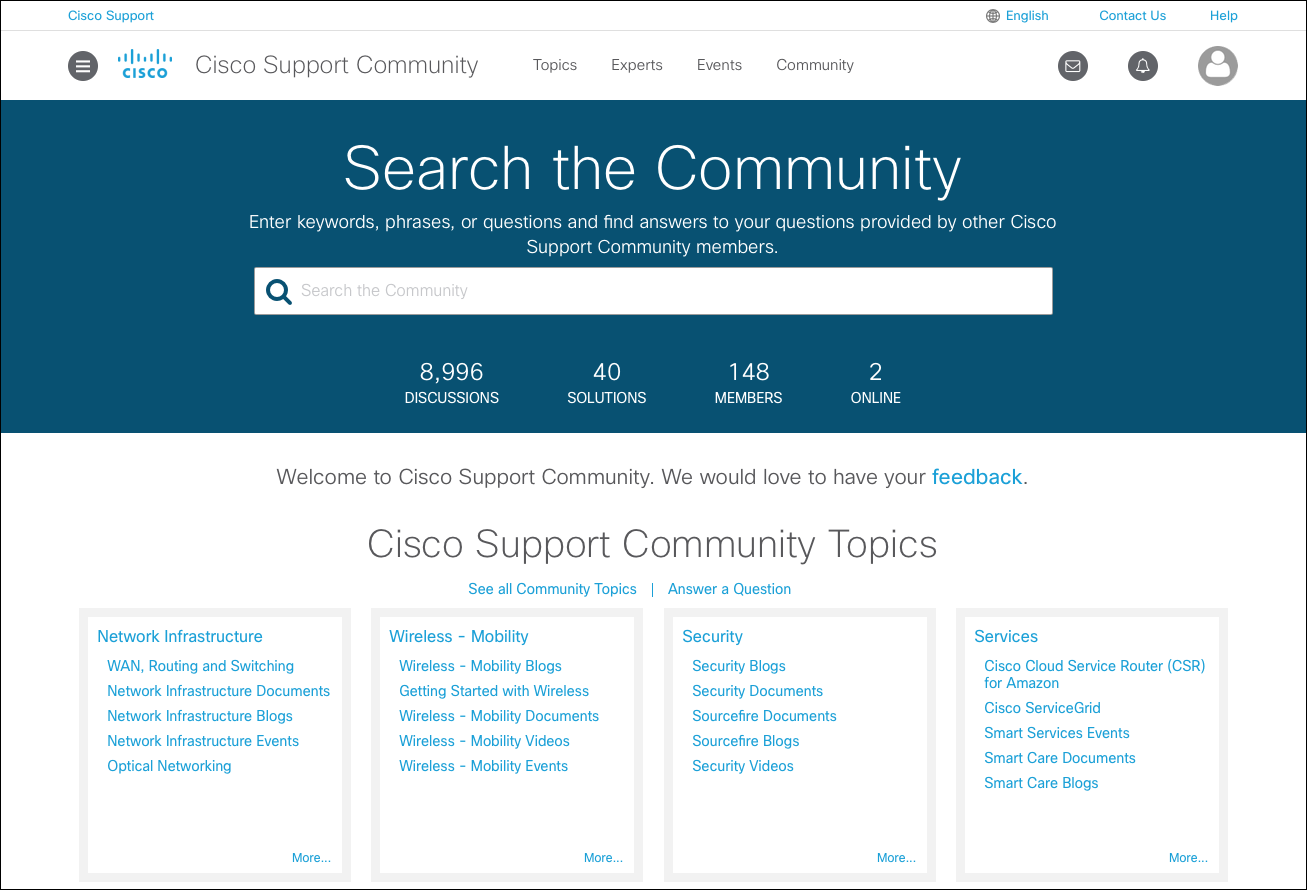
Task: Open the Services heading
Action: coord(1006,636)
